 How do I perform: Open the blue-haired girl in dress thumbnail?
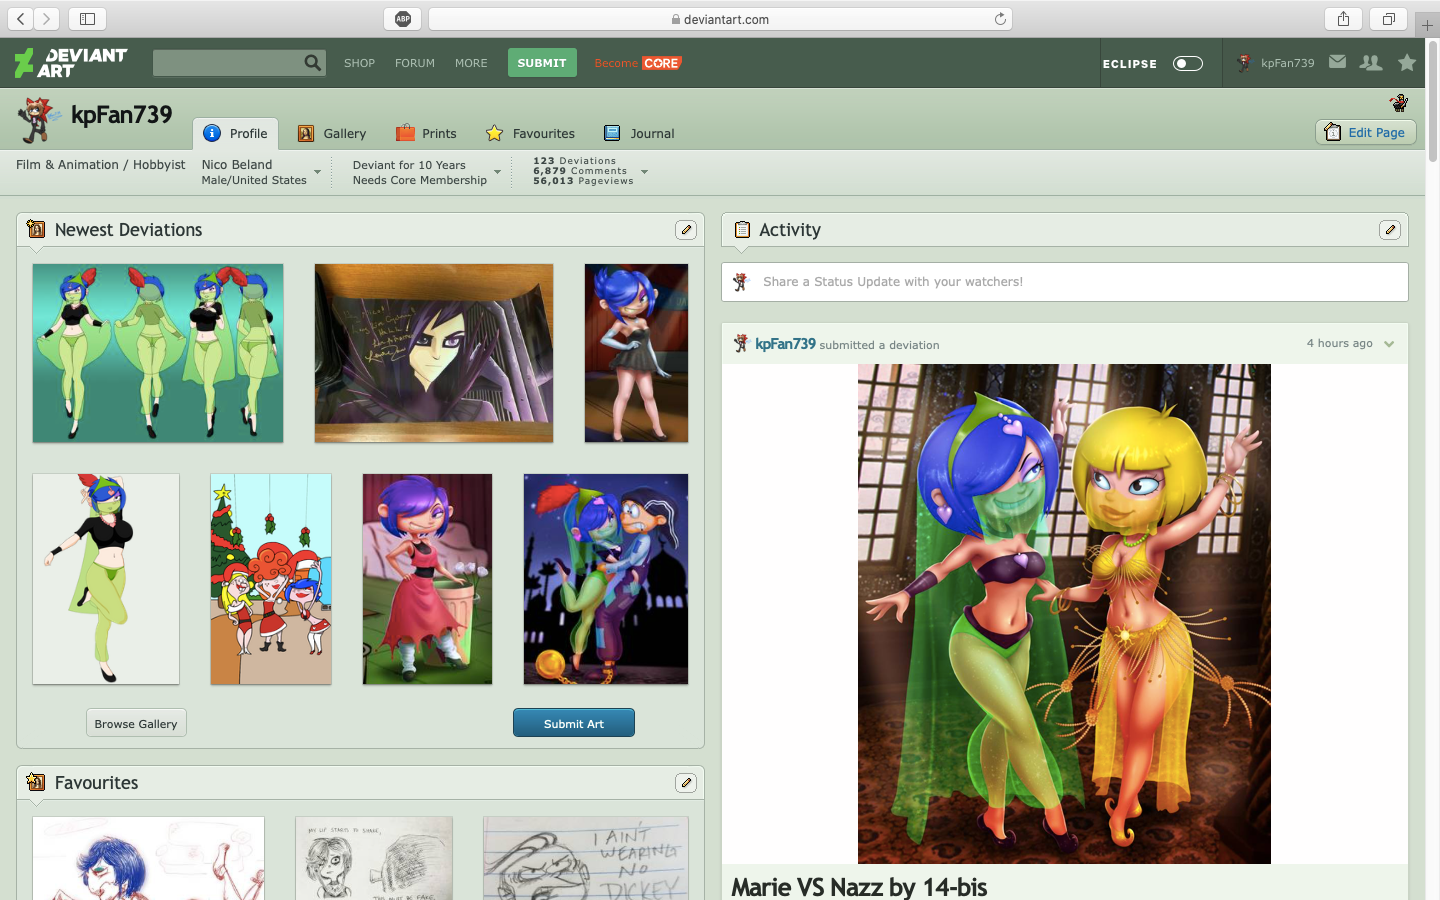(636, 353)
